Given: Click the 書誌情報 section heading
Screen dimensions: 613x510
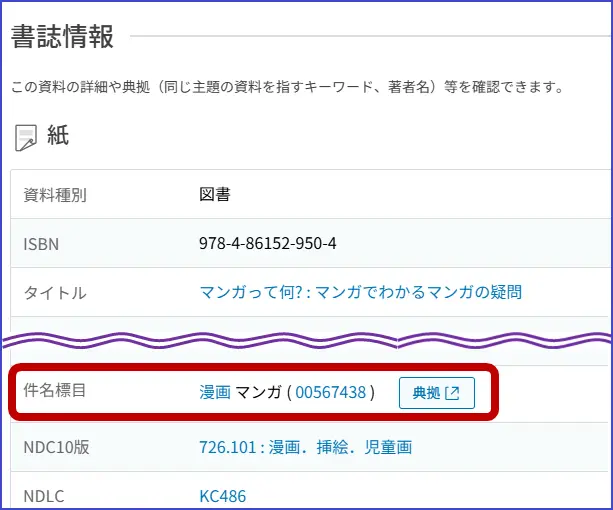Looking at the screenshot, I should point(62,37).
